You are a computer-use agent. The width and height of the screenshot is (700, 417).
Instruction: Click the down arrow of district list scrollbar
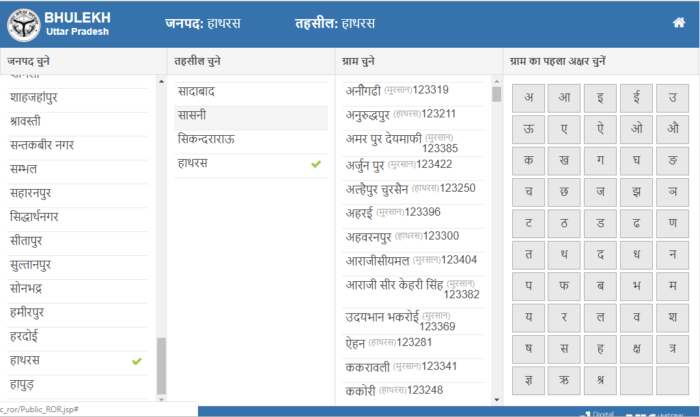161,399
